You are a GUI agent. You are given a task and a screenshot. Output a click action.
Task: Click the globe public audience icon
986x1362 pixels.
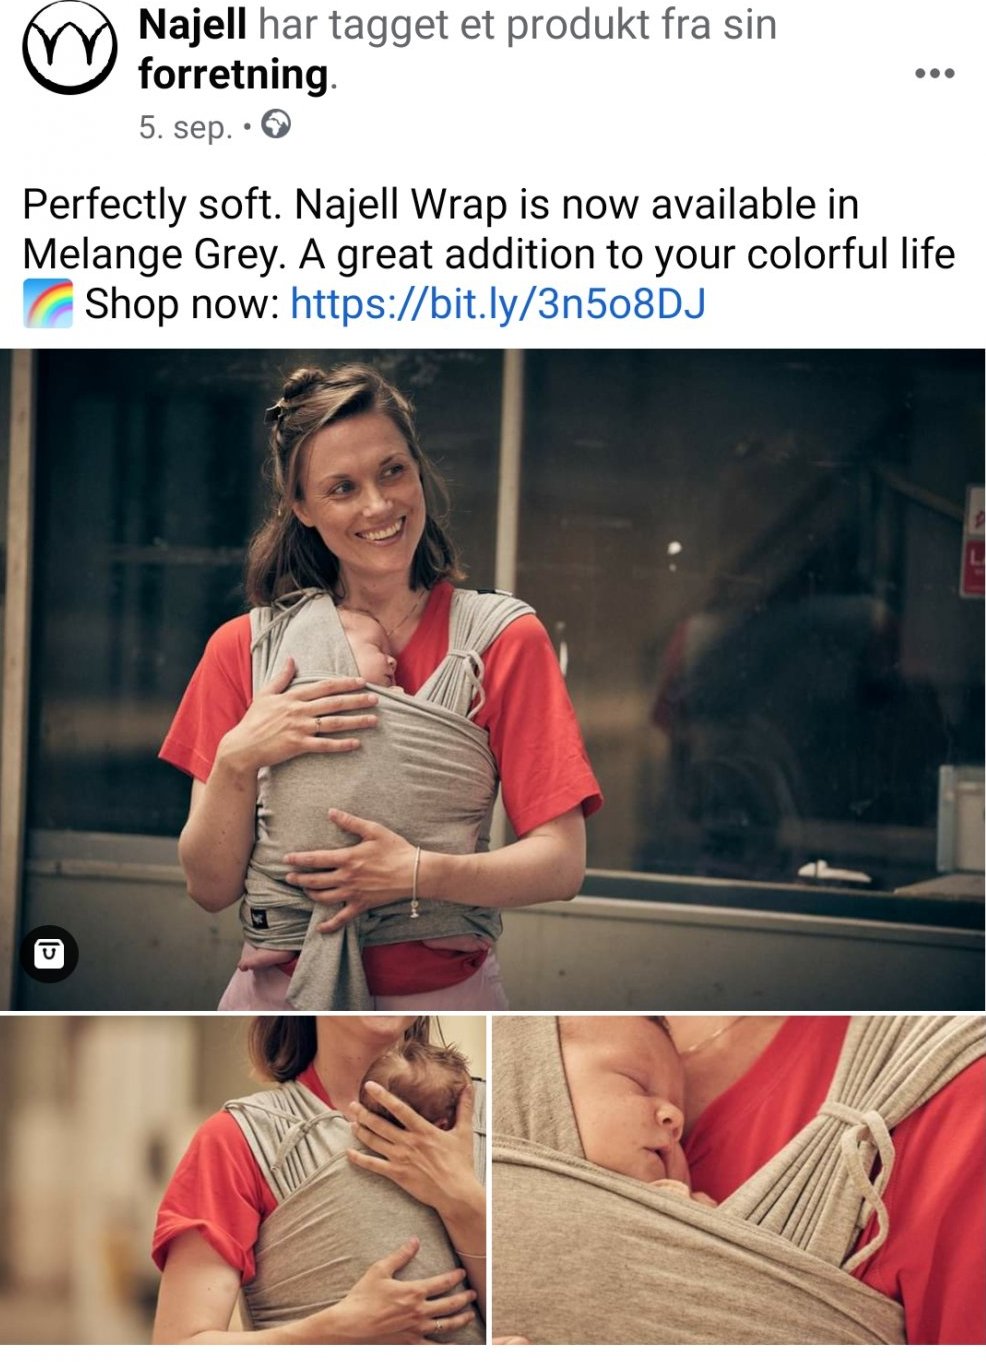[x=275, y=125]
